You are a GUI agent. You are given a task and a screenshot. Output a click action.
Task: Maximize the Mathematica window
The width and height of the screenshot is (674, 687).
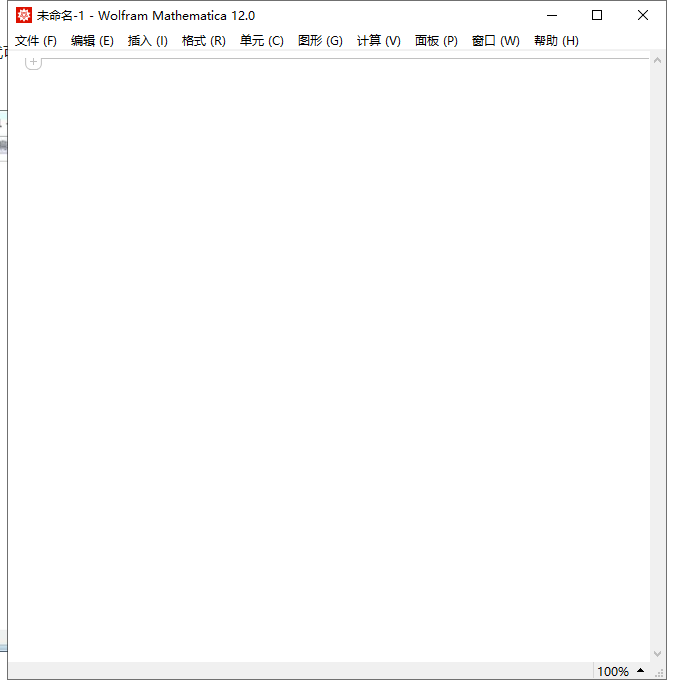(597, 15)
